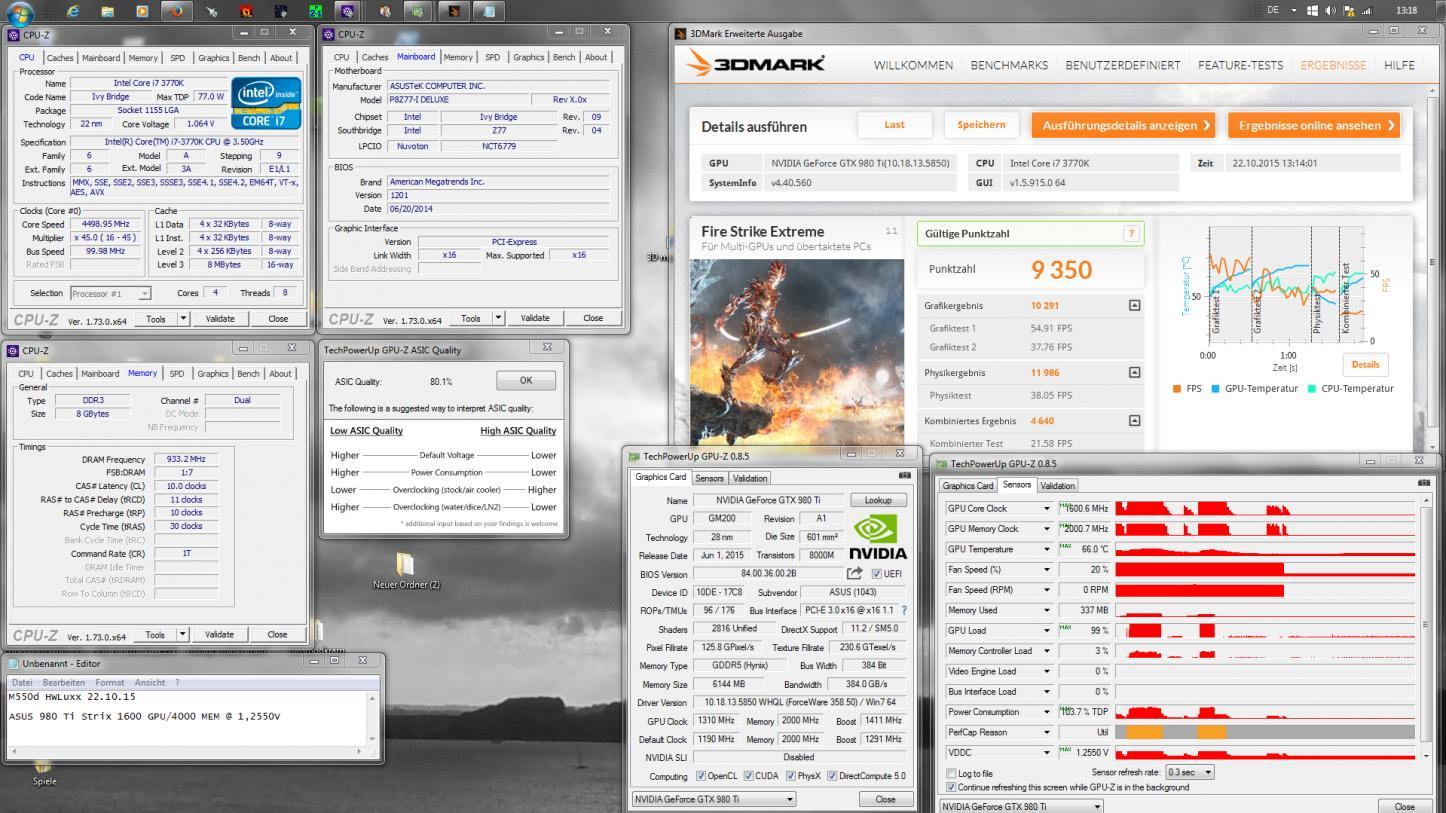Open Windows Explorer folder taskbar icon
Viewport: 1446px width, 813px height.
[x=108, y=11]
